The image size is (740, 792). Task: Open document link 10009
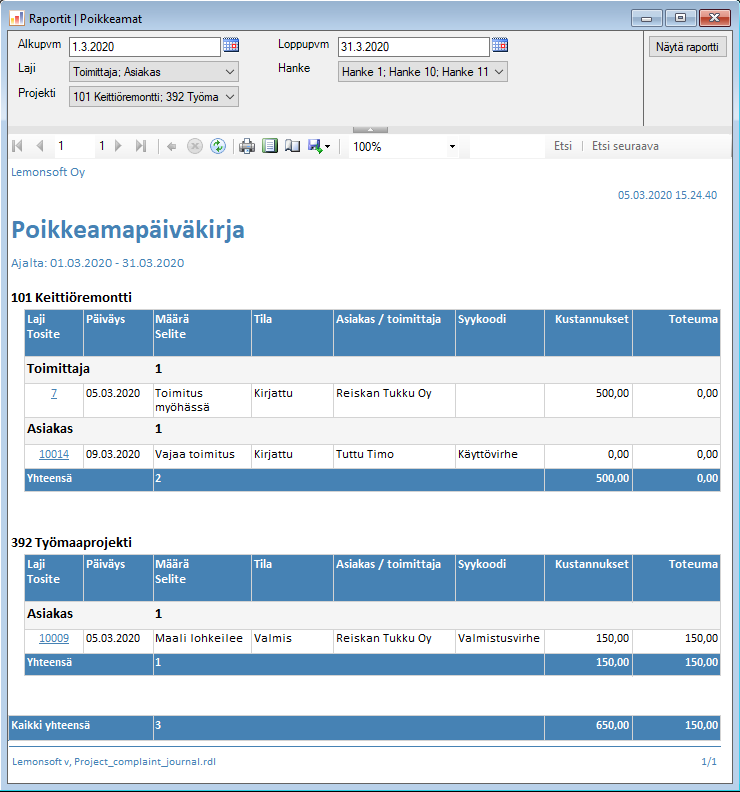click(54, 638)
